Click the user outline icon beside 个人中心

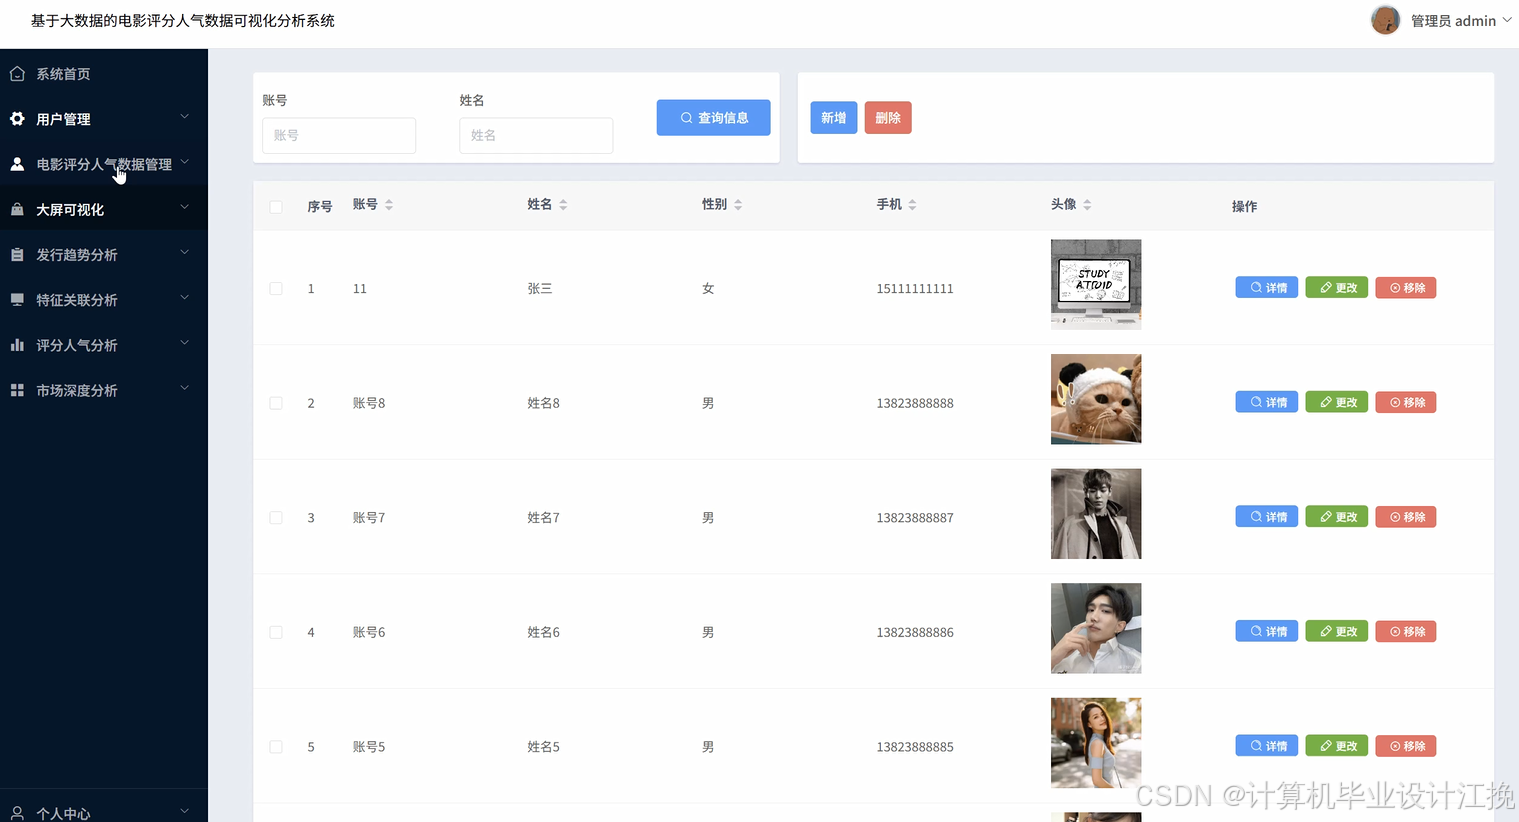(x=17, y=813)
